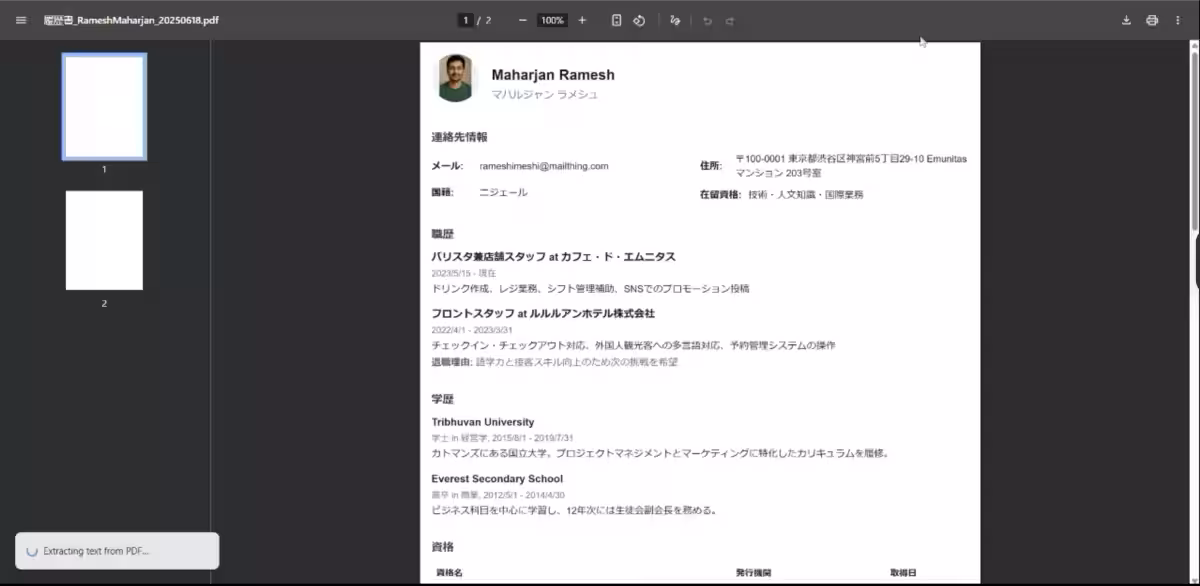
Task: Click the undo icon
Action: point(707,19)
